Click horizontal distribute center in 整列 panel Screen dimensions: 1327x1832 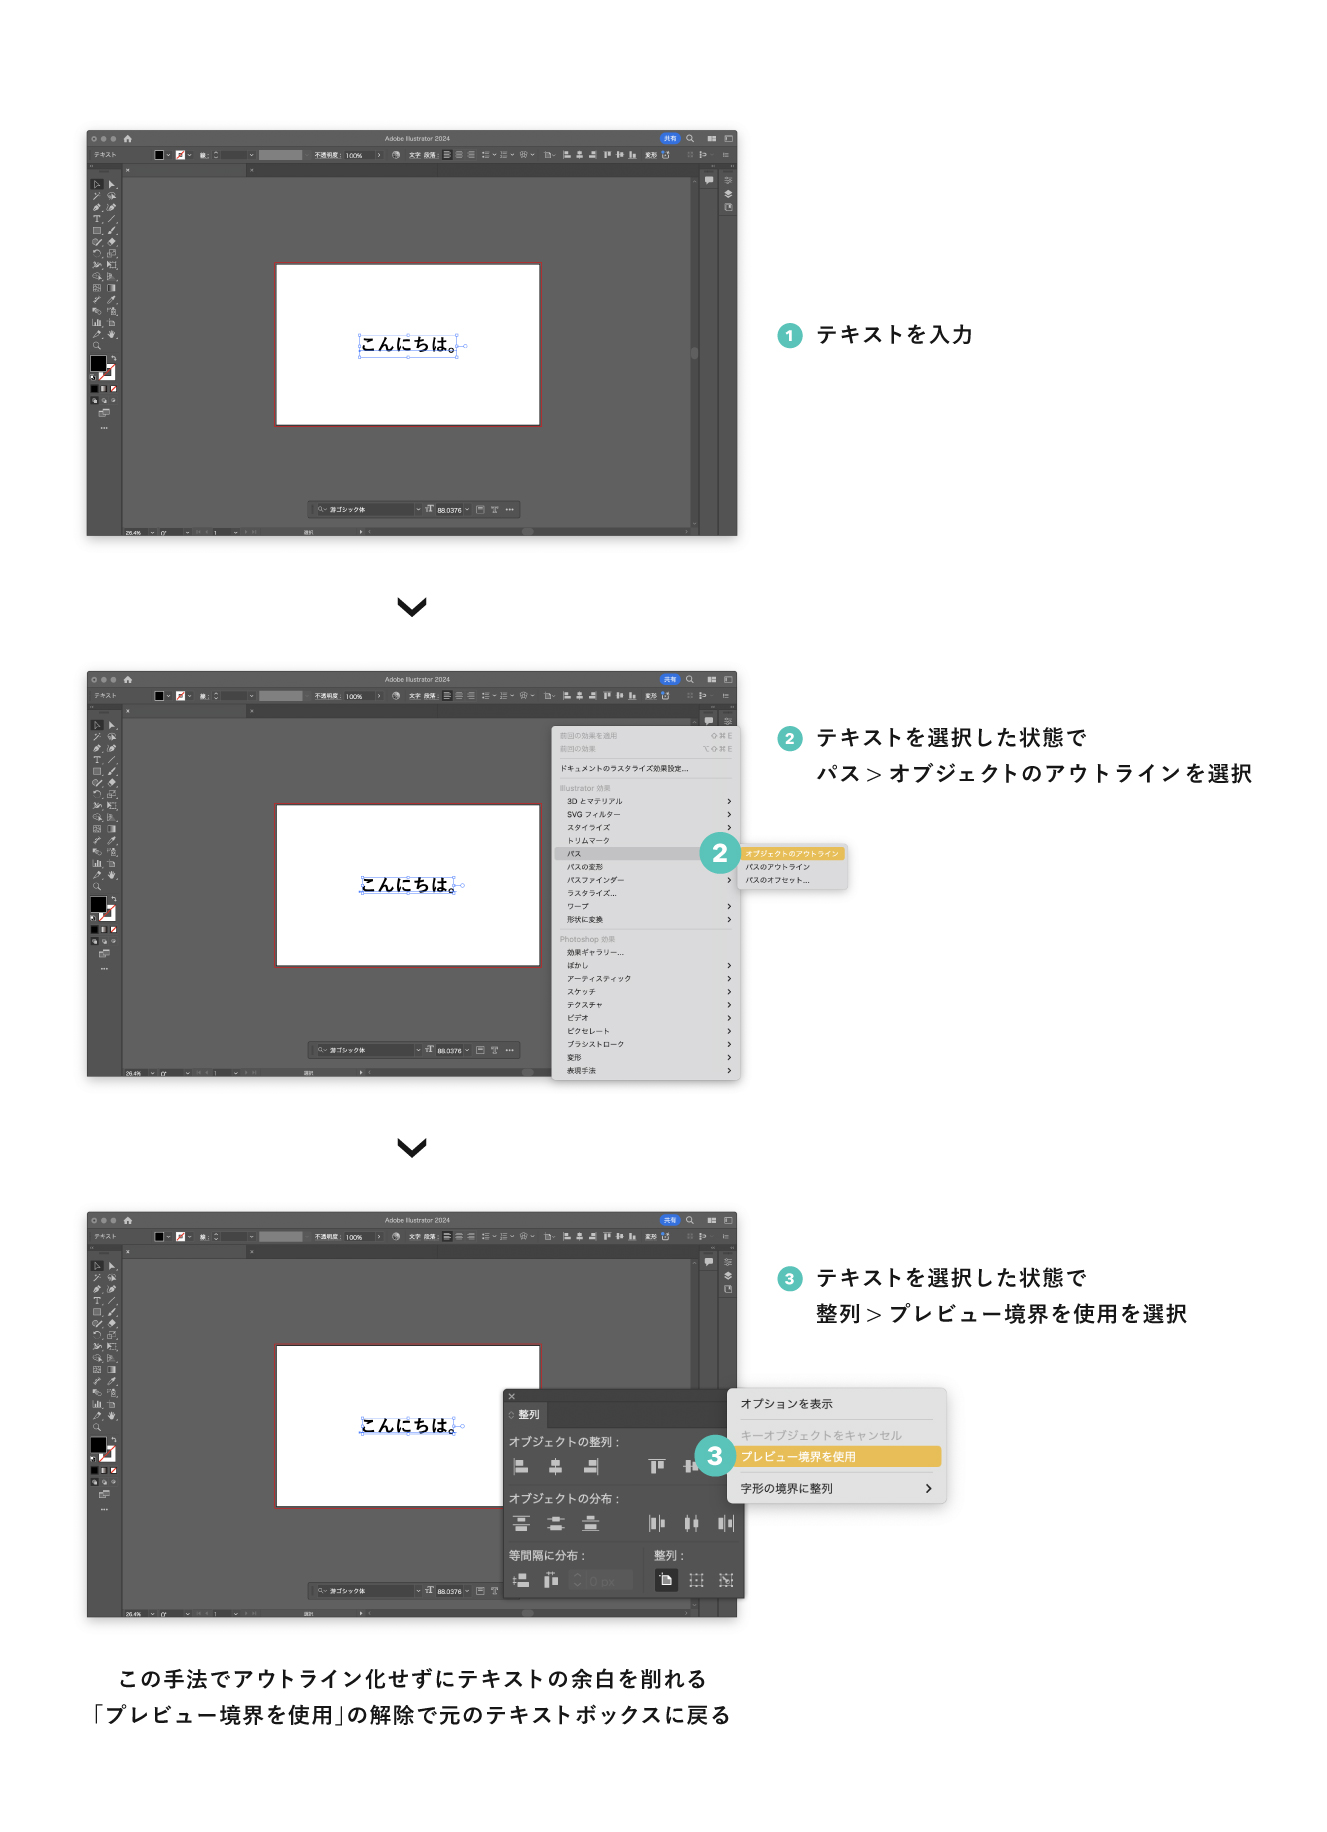click(x=691, y=1523)
